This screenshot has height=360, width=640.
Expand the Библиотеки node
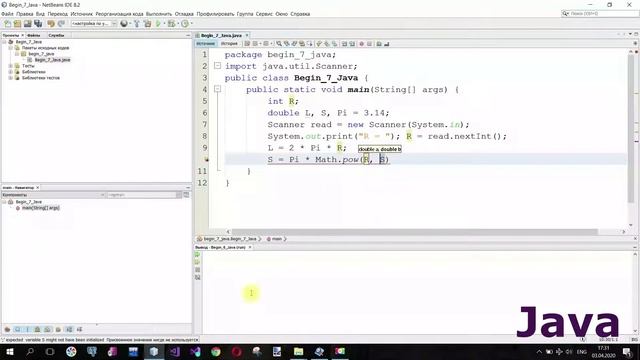click(x=11, y=72)
